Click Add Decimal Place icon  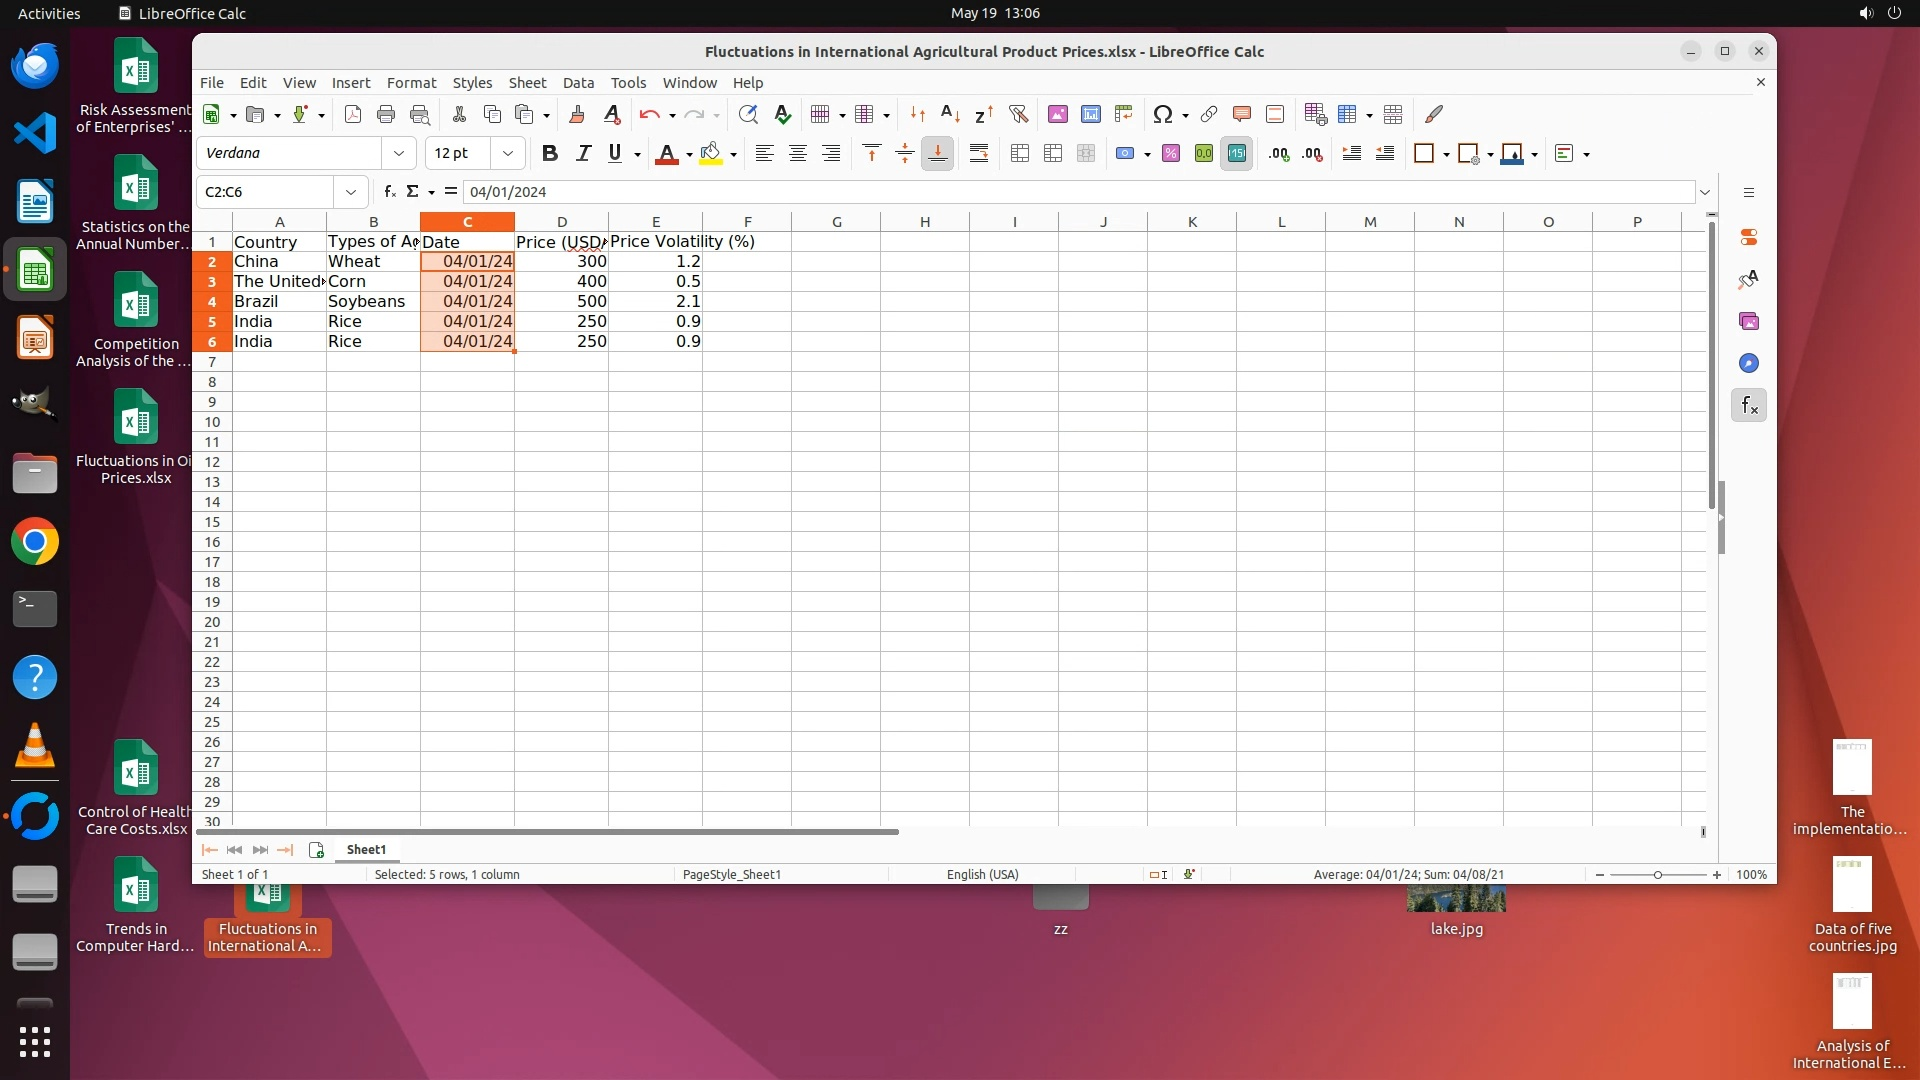(1278, 153)
